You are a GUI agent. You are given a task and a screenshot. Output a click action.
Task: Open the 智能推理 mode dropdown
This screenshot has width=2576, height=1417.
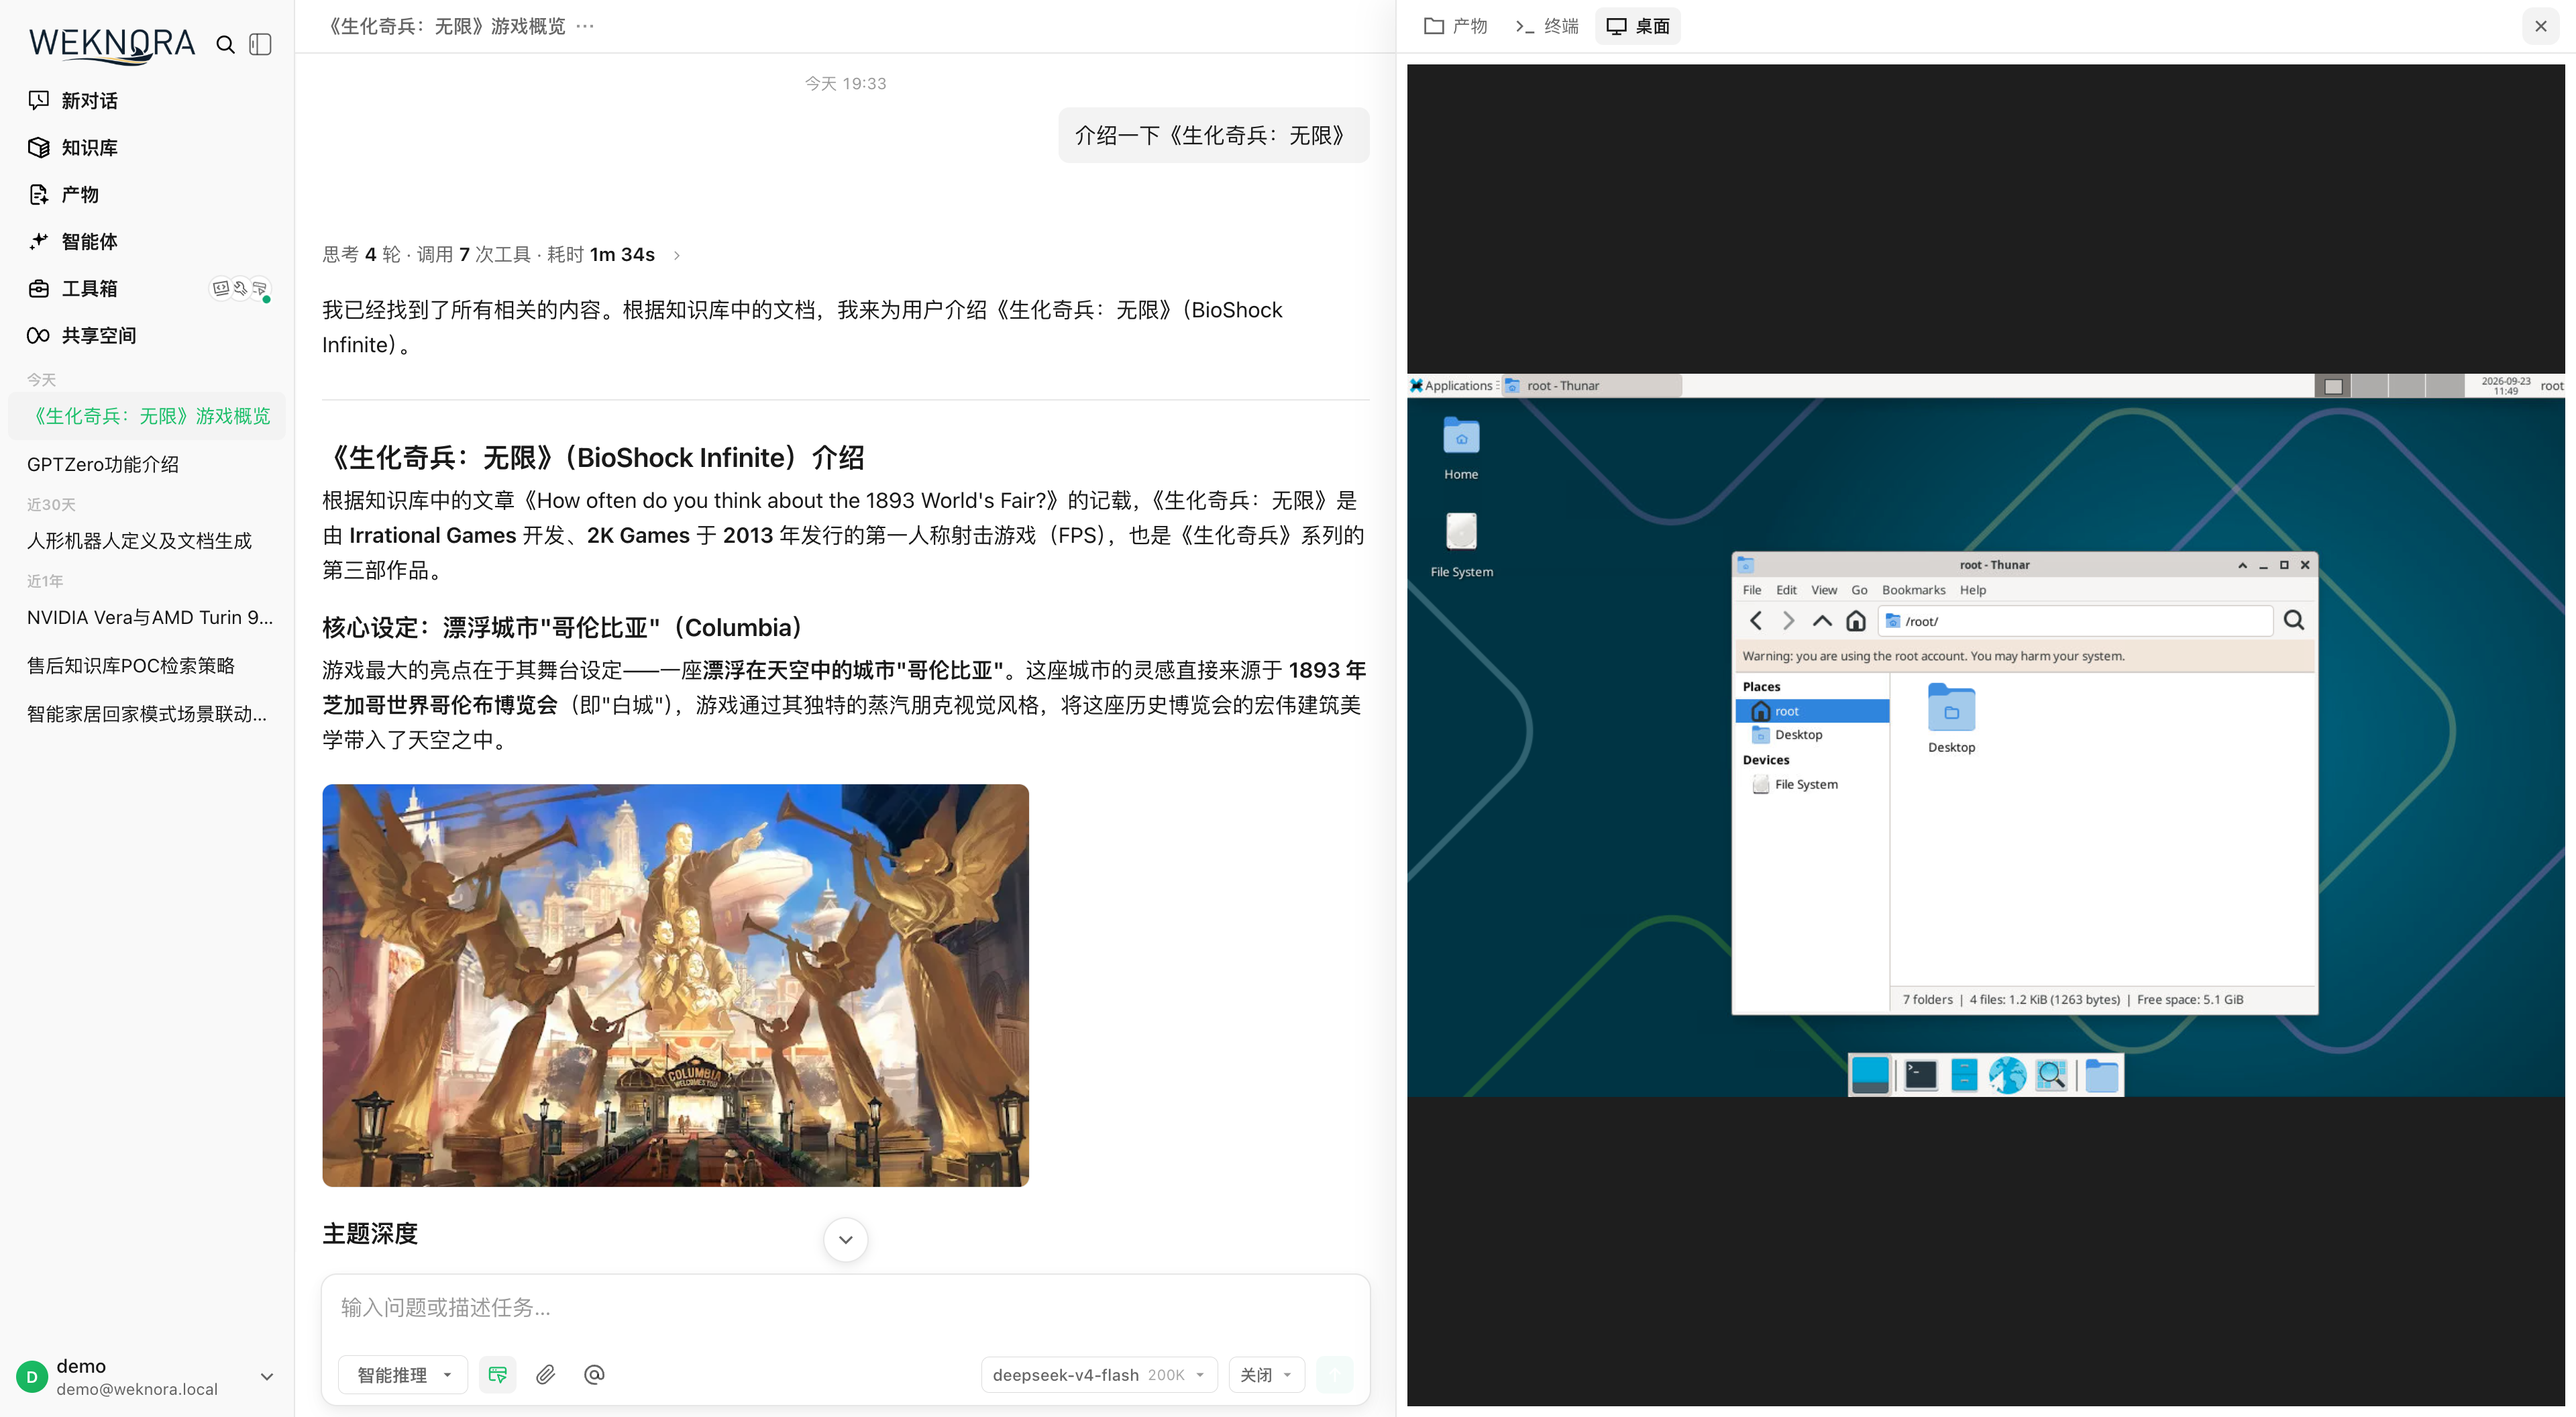[403, 1374]
